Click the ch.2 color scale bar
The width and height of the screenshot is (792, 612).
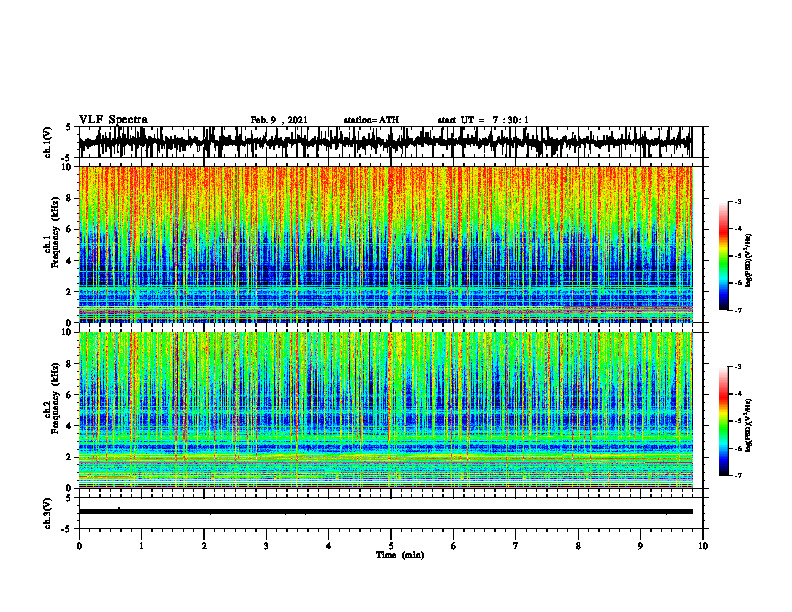click(x=724, y=421)
